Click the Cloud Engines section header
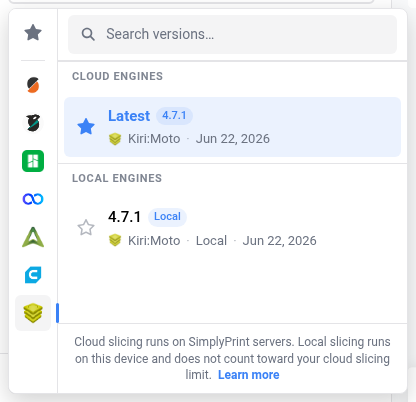Image resolution: width=416 pixels, height=402 pixels. point(117,76)
